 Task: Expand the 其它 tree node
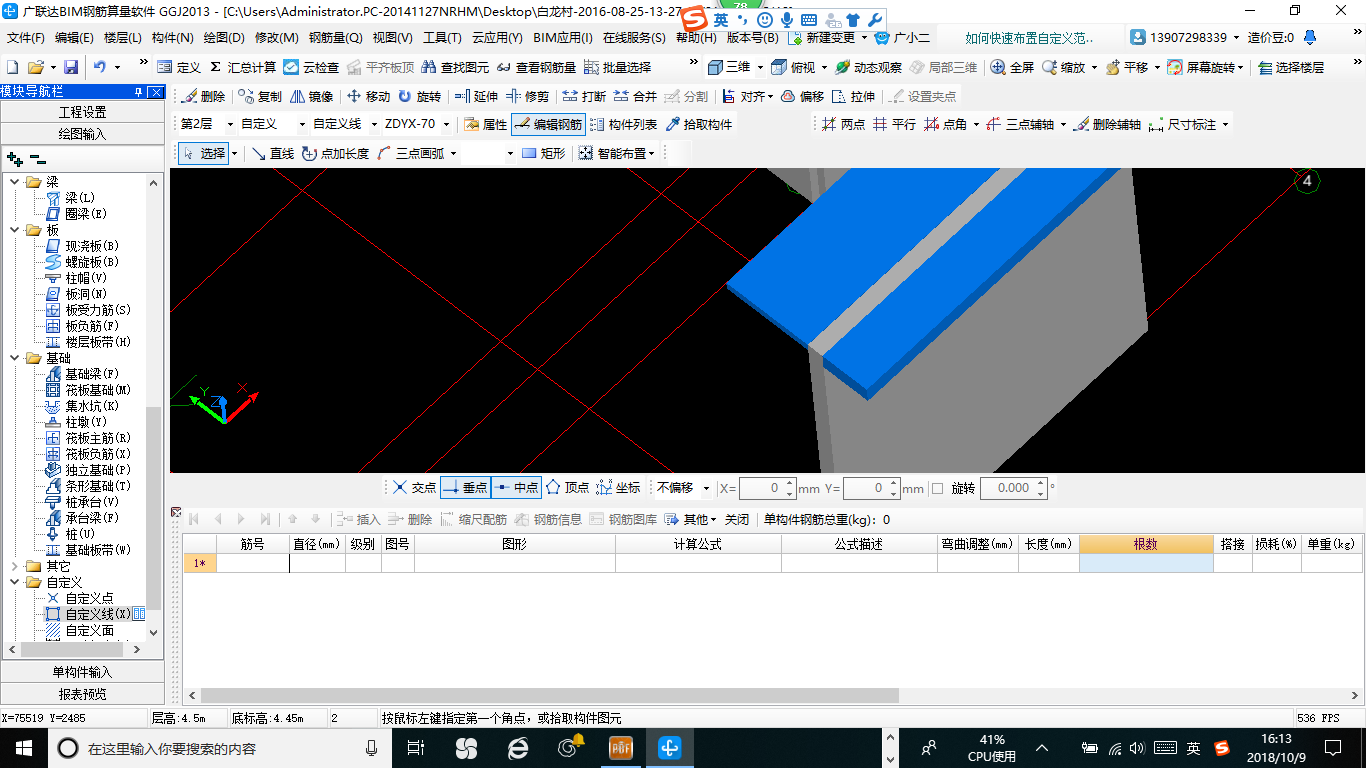[x=14, y=566]
